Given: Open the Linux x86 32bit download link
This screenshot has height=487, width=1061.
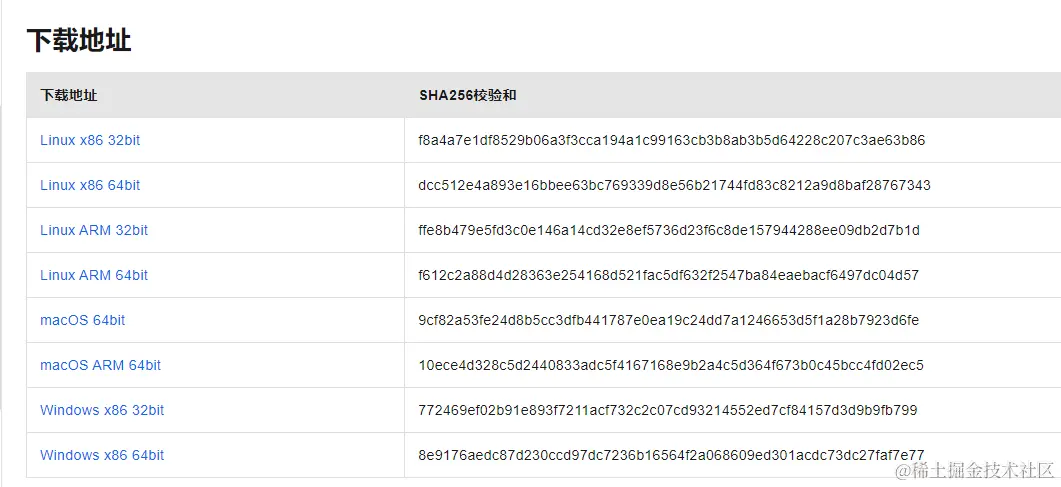Looking at the screenshot, I should pyautogui.click(x=90, y=140).
